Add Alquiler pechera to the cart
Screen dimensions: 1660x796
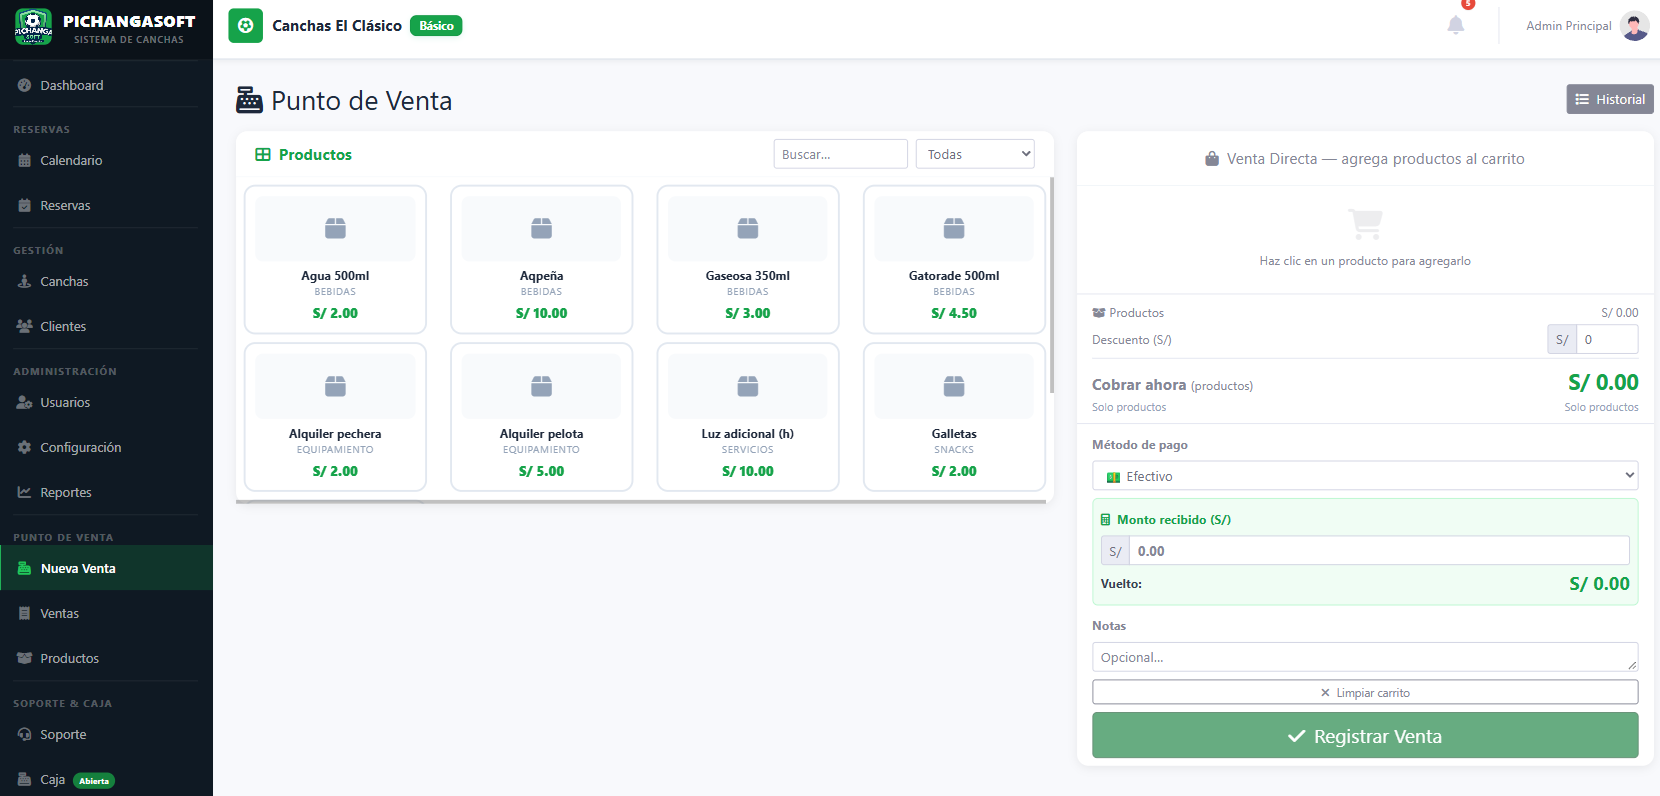point(335,418)
